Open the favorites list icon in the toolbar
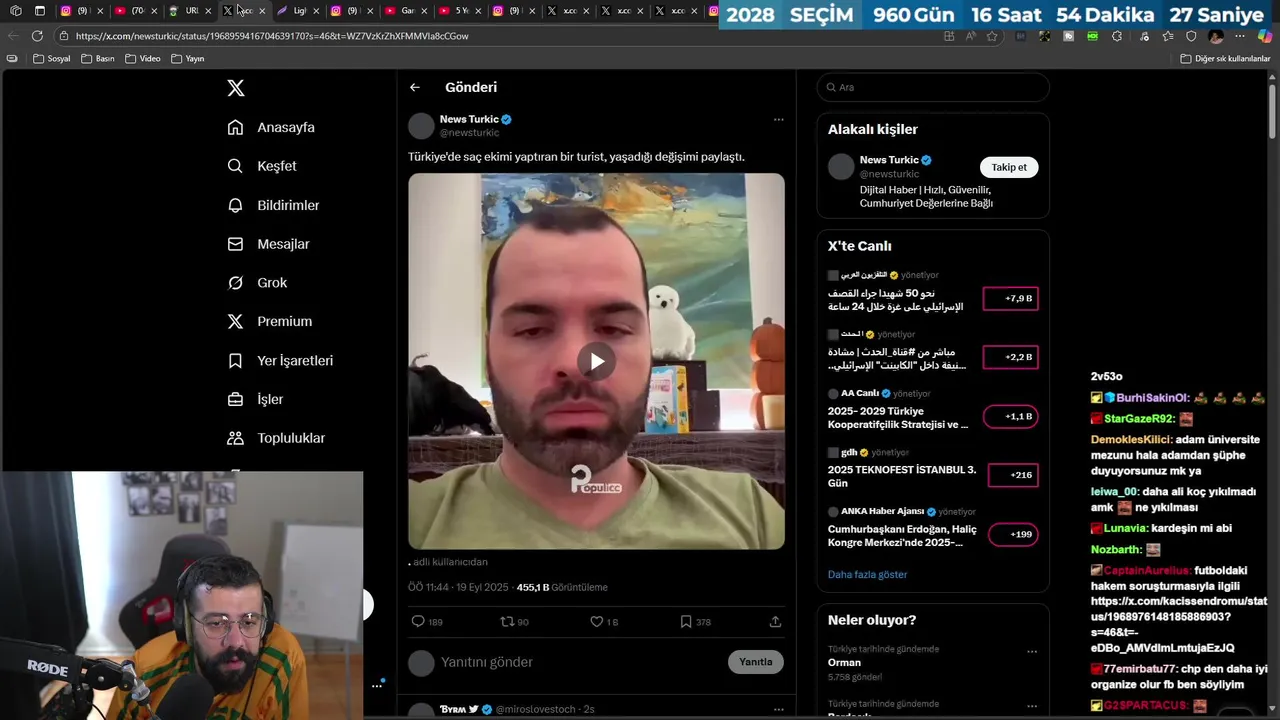 point(1167,36)
